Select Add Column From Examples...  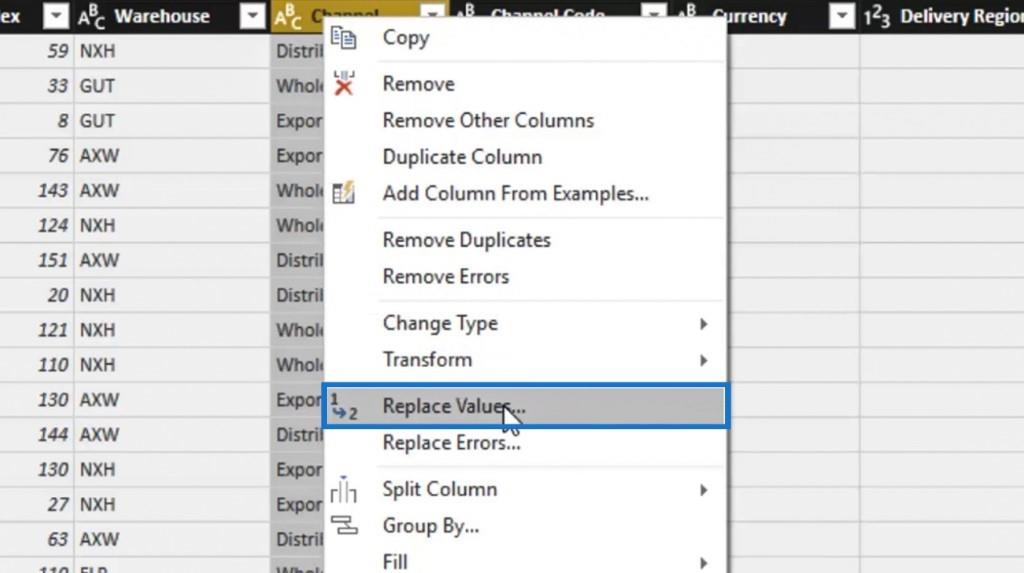[x=525, y=193]
